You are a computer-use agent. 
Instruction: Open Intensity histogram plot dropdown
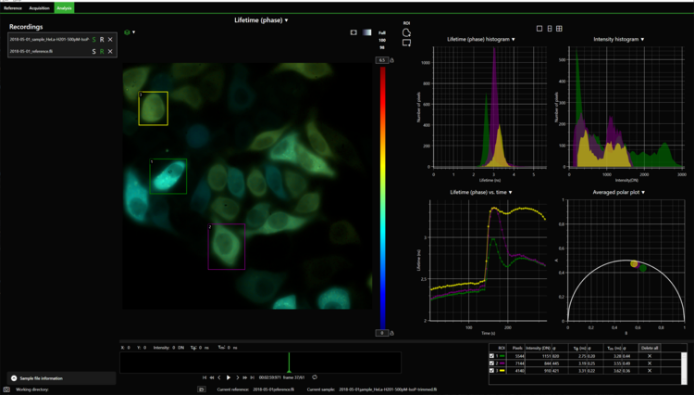coord(618,39)
